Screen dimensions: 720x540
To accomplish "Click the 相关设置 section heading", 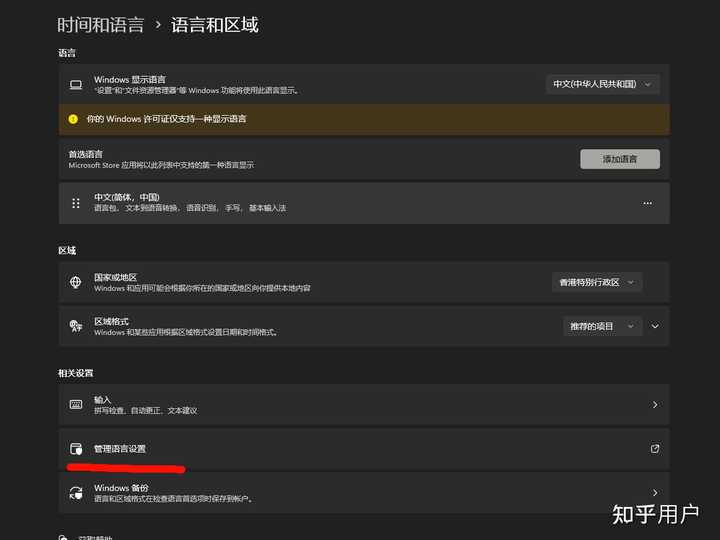I will point(76,373).
